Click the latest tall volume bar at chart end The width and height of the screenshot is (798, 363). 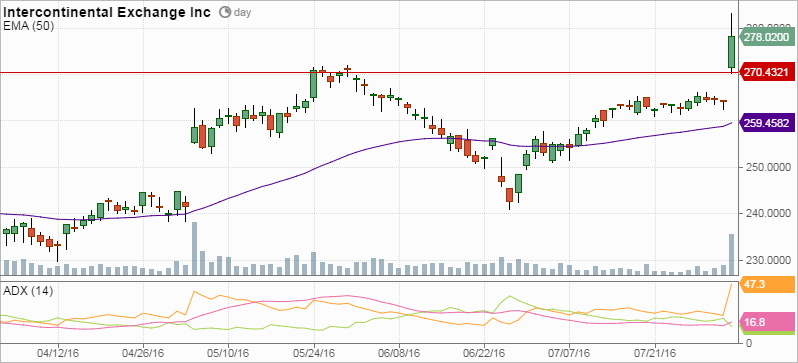pyautogui.click(x=731, y=255)
